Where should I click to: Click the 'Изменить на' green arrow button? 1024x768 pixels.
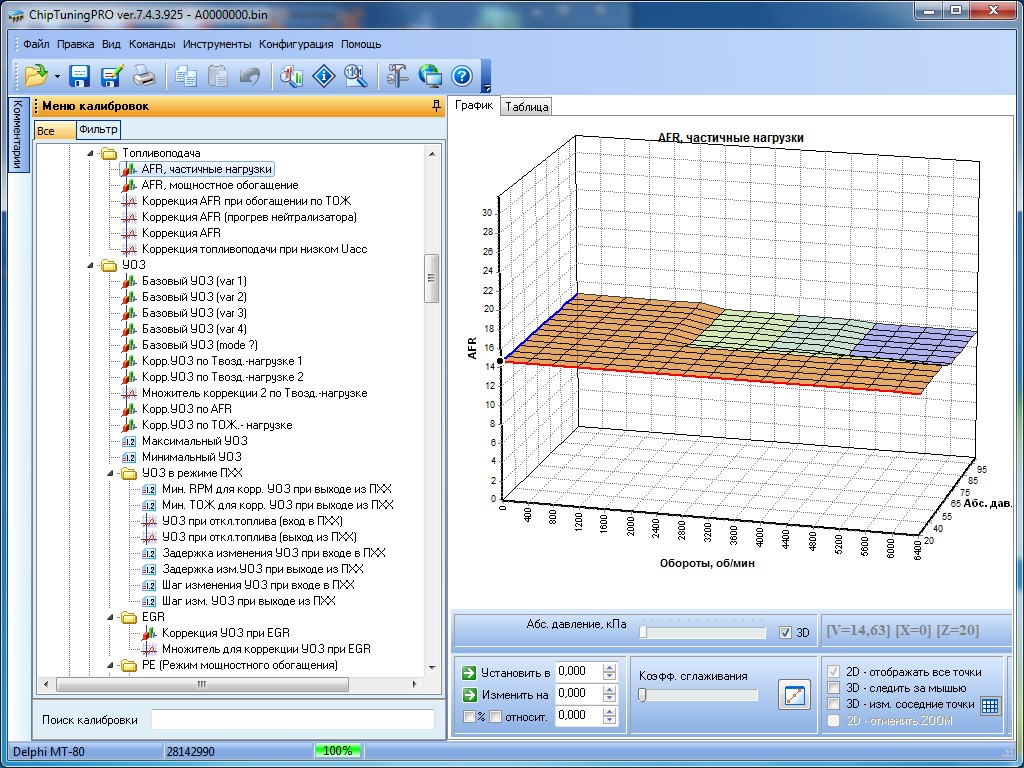[x=470, y=694]
